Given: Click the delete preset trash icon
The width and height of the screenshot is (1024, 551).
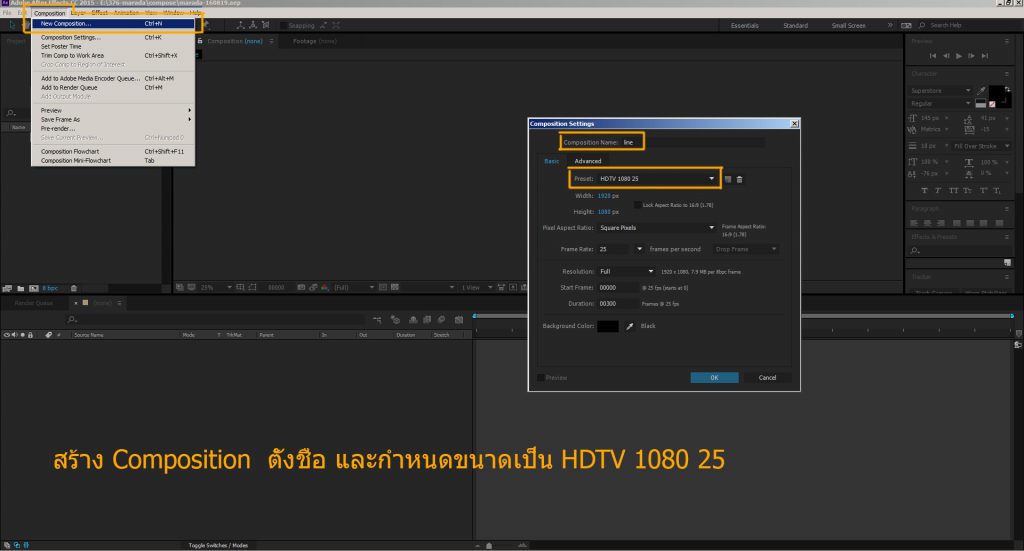Looking at the screenshot, I should tap(740, 179).
